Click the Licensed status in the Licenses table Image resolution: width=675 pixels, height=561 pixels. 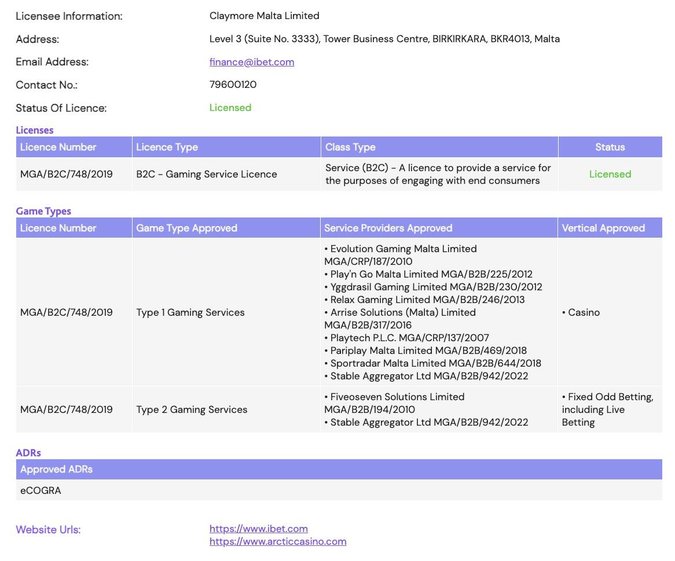click(x=610, y=174)
